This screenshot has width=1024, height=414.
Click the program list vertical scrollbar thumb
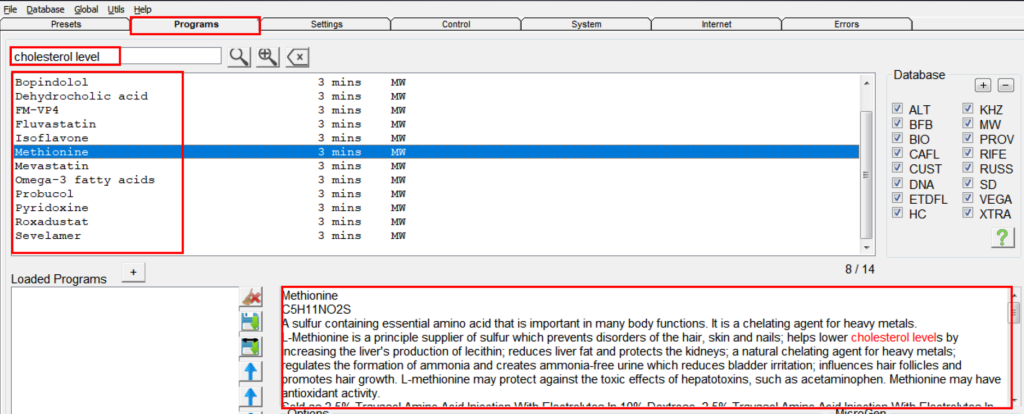pyautogui.click(x=866, y=174)
